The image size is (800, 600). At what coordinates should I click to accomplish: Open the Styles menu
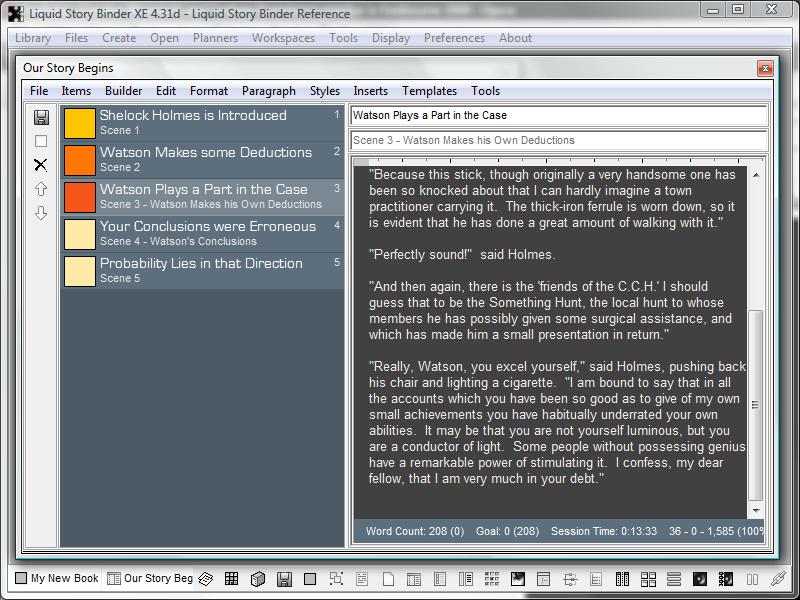324,91
